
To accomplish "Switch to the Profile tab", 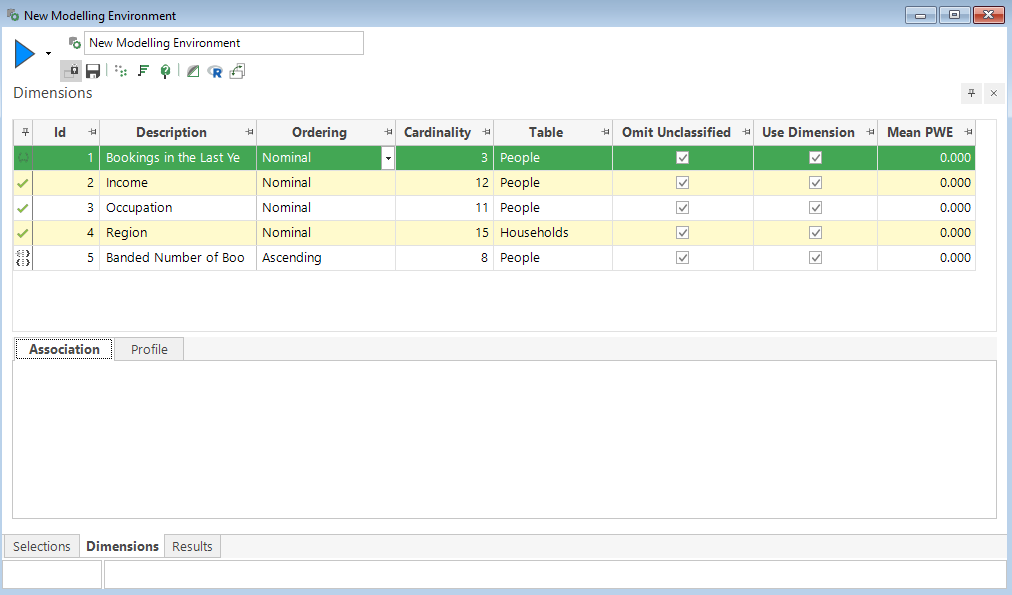I will 149,349.
